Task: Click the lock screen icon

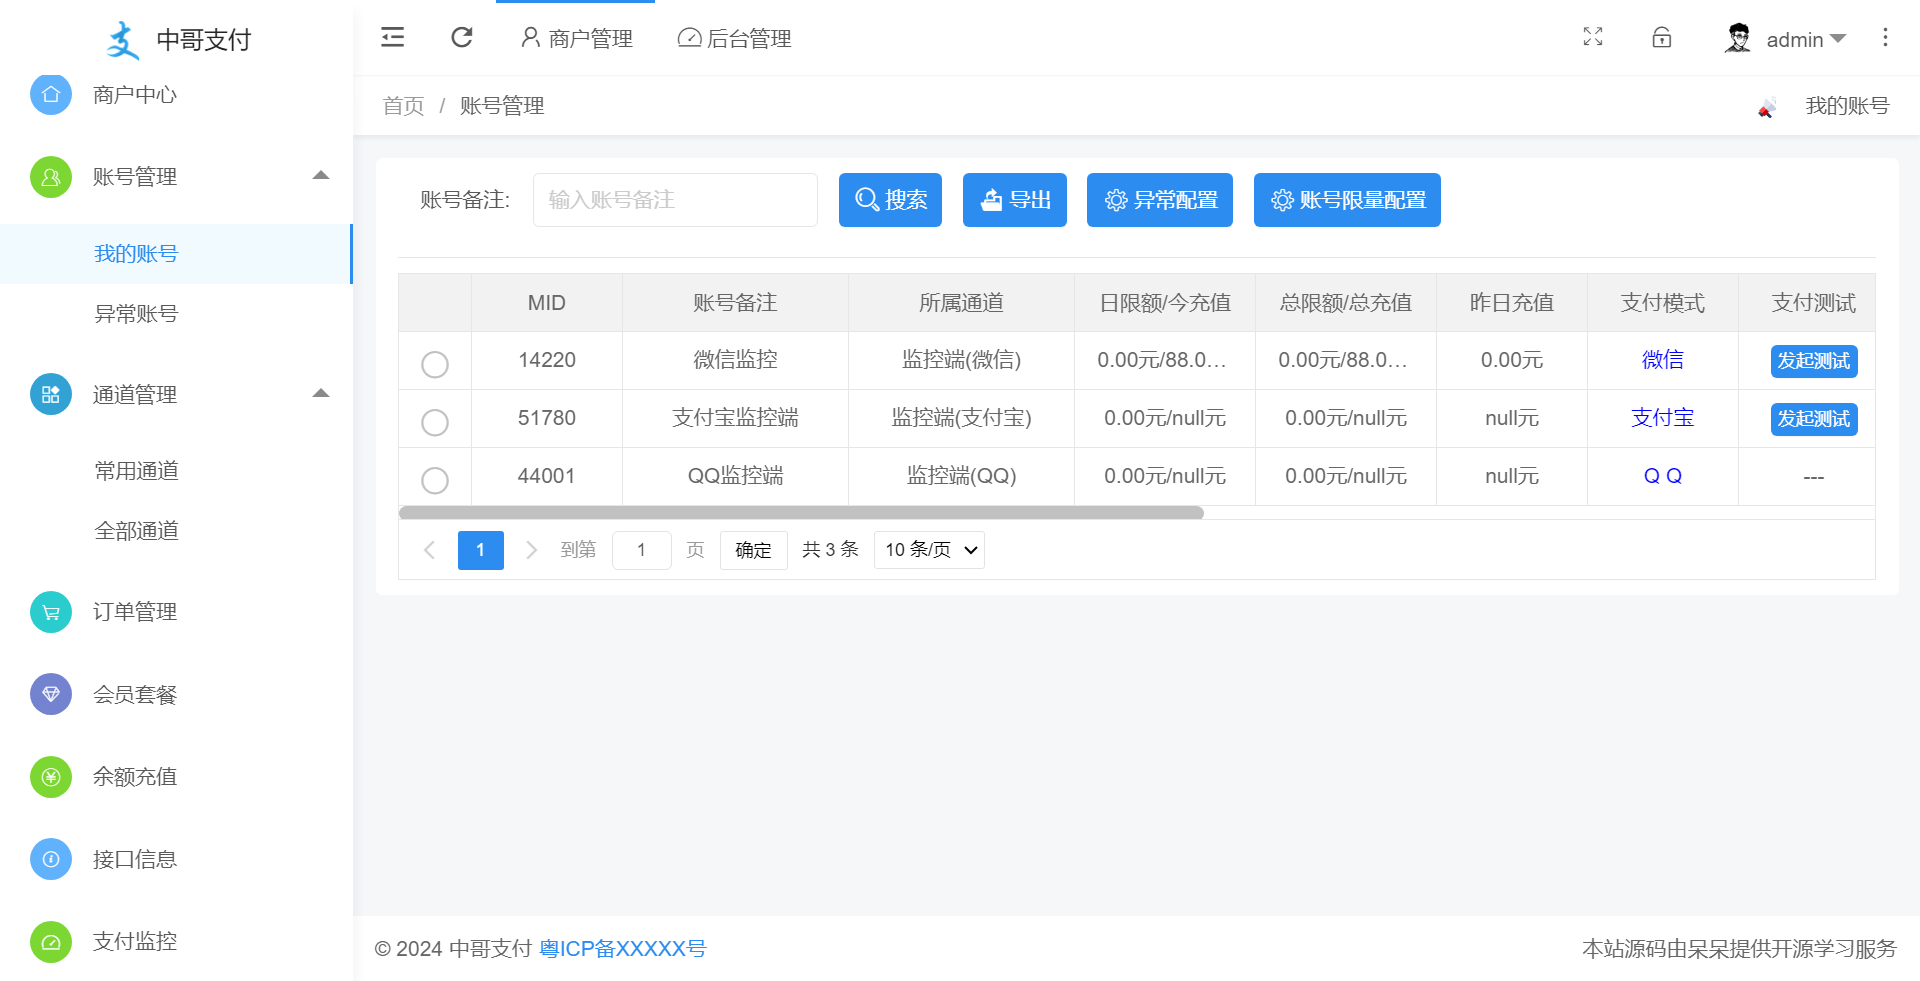Action: (1661, 38)
